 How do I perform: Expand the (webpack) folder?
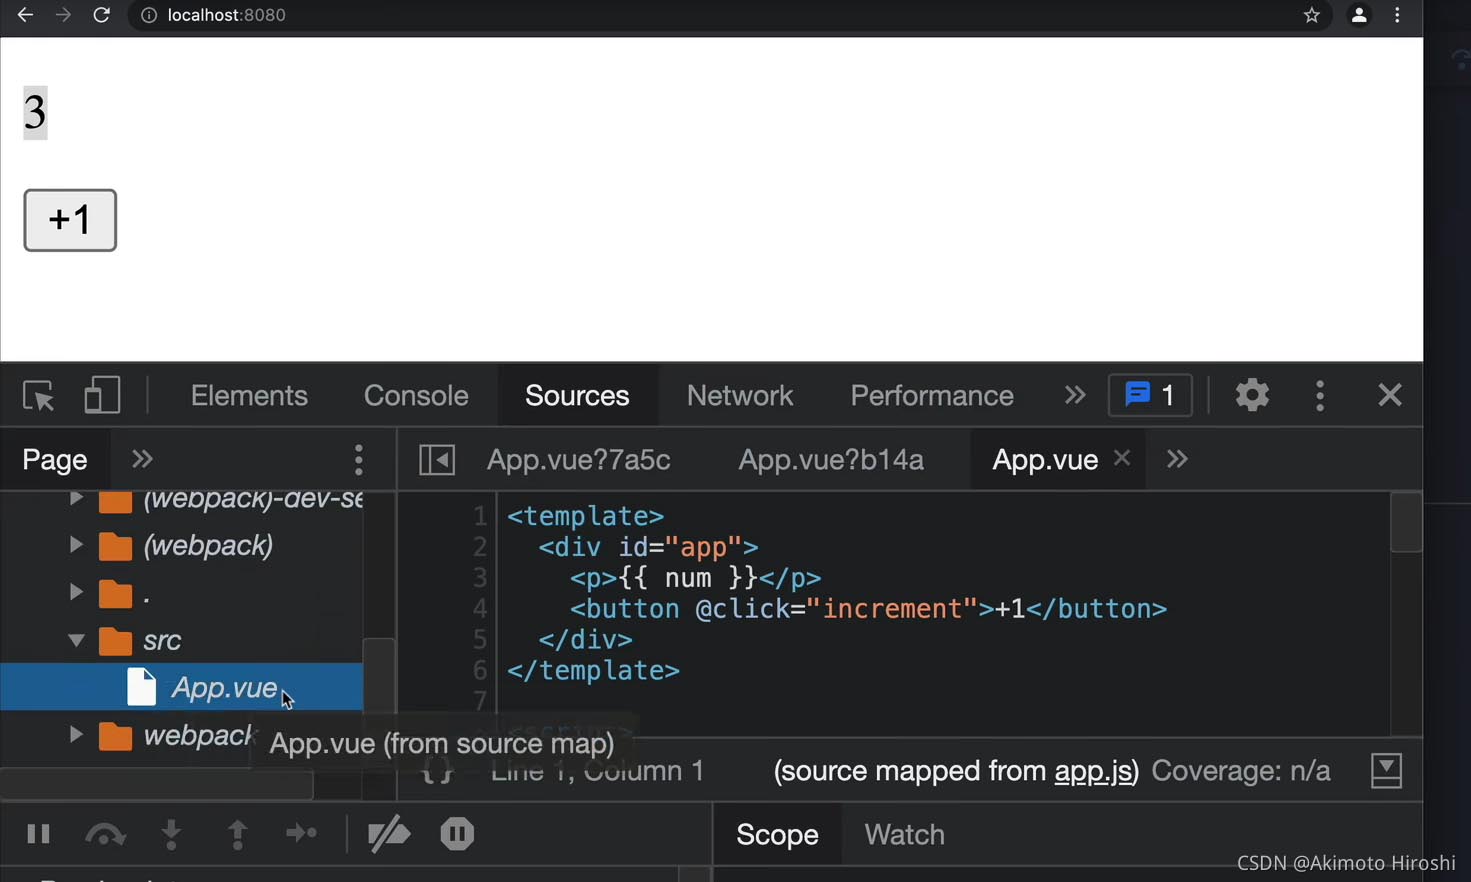pyautogui.click(x=76, y=545)
